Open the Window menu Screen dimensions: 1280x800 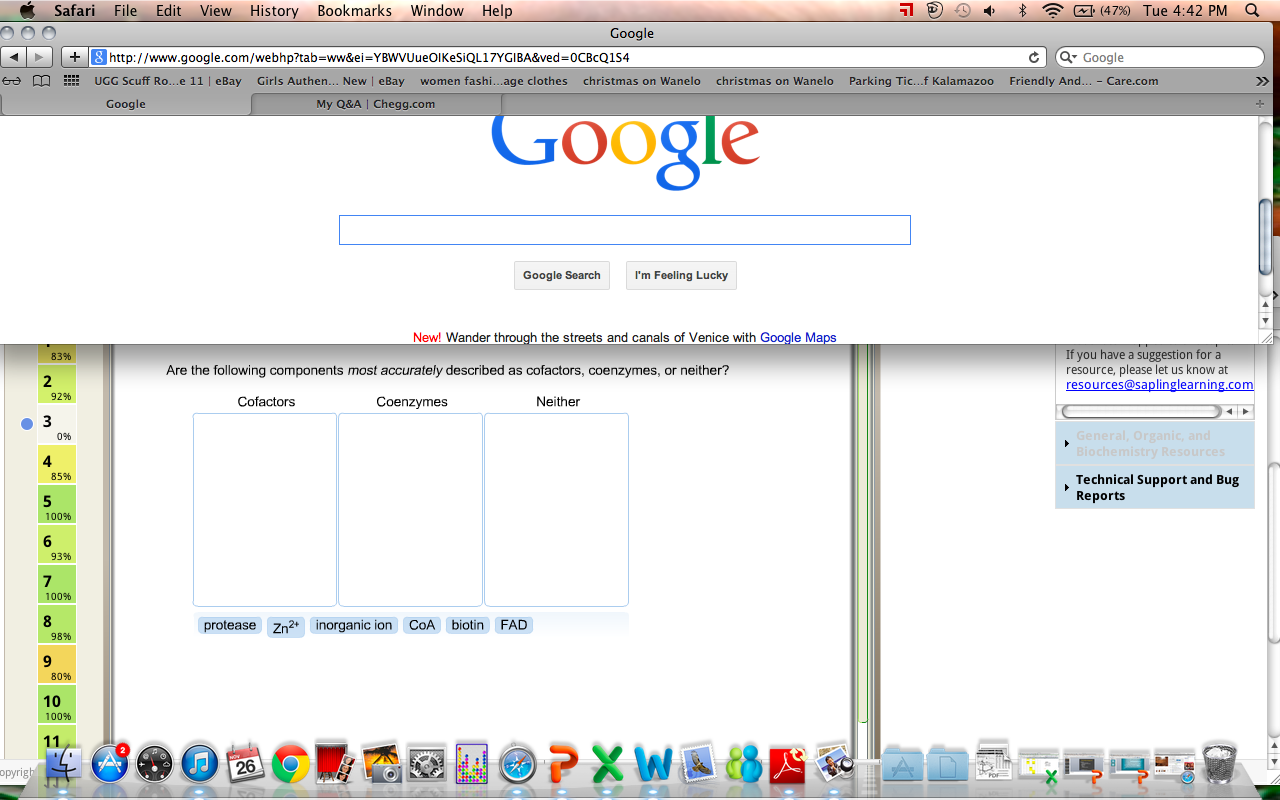pyautogui.click(x=437, y=11)
